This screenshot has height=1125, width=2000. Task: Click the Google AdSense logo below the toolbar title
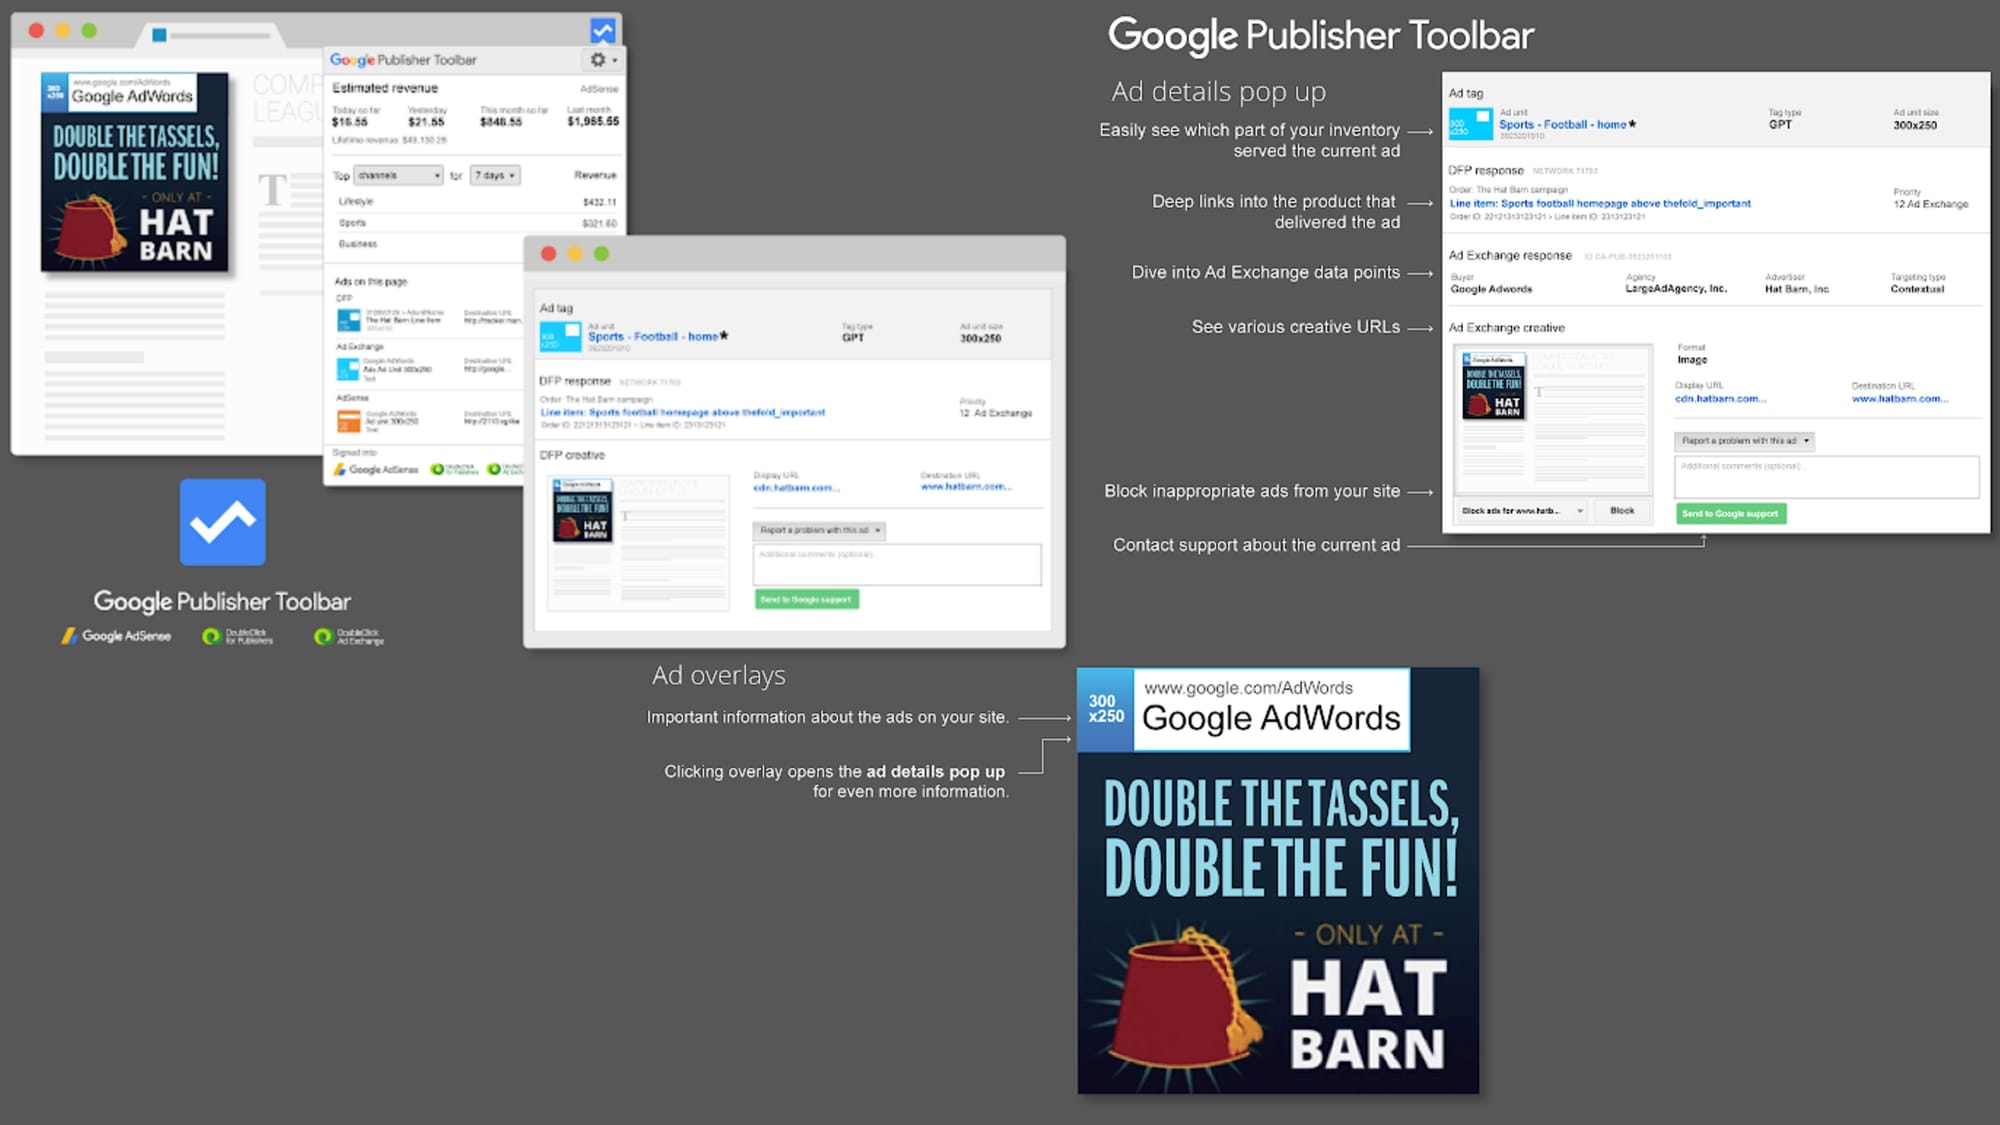[x=116, y=636]
